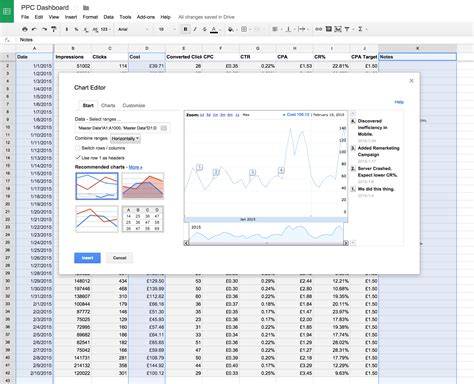Toggle italic formatting in toolbar
This screenshot has height=384, width=474.
pyautogui.click(x=195, y=29)
